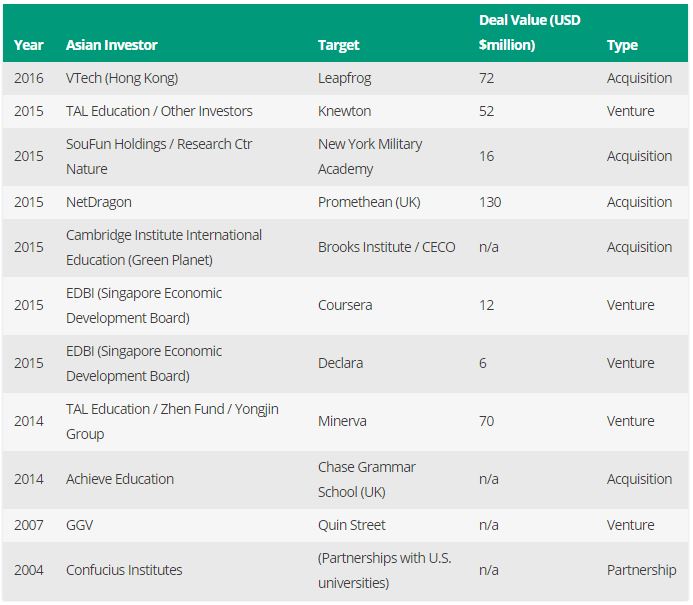
Task: Click the Type column header
Action: click(622, 45)
